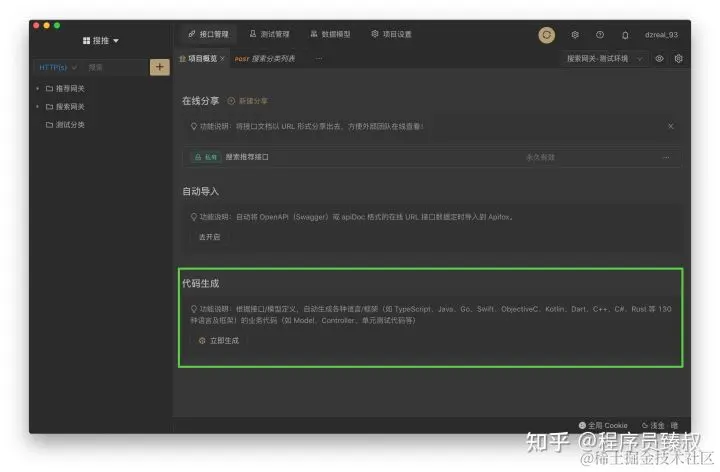Click the yellow plus add button

click(x=160, y=67)
